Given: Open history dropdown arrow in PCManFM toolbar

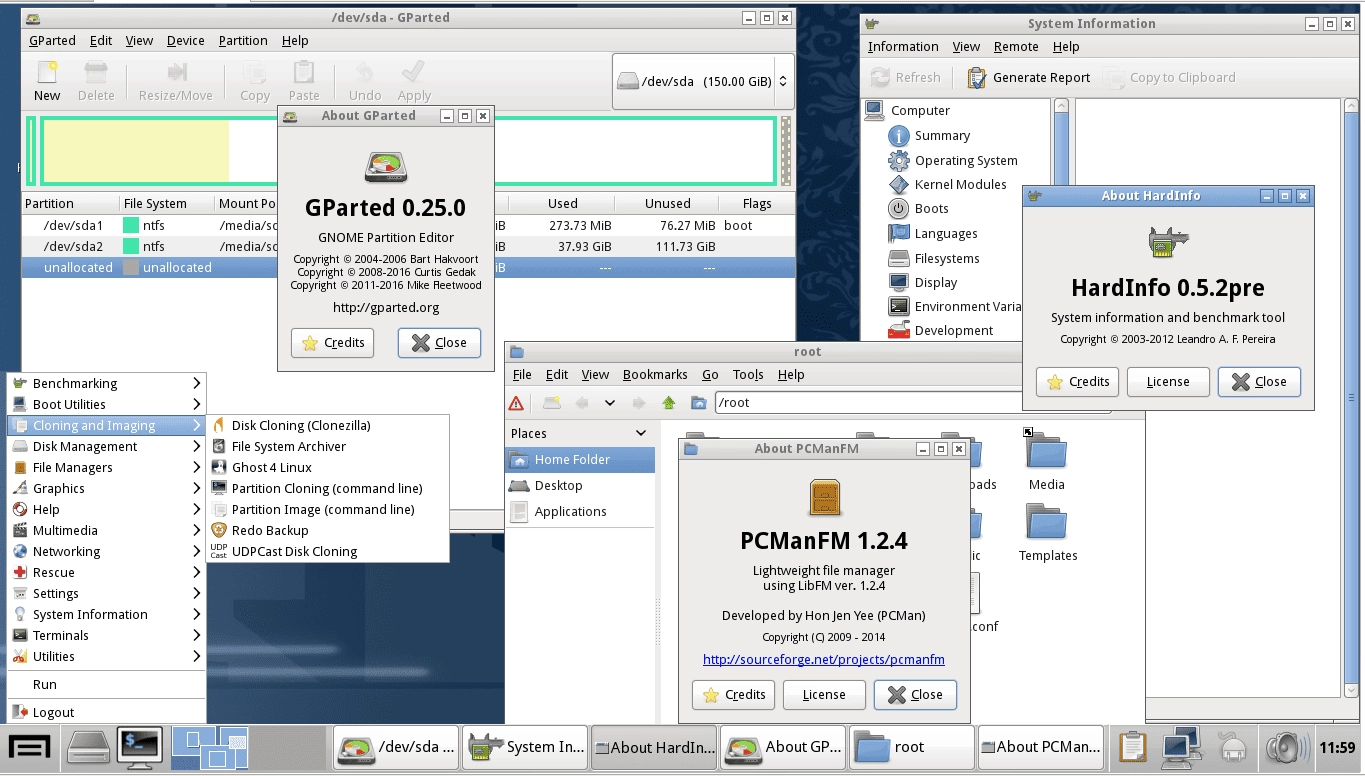Looking at the screenshot, I should coord(609,403).
